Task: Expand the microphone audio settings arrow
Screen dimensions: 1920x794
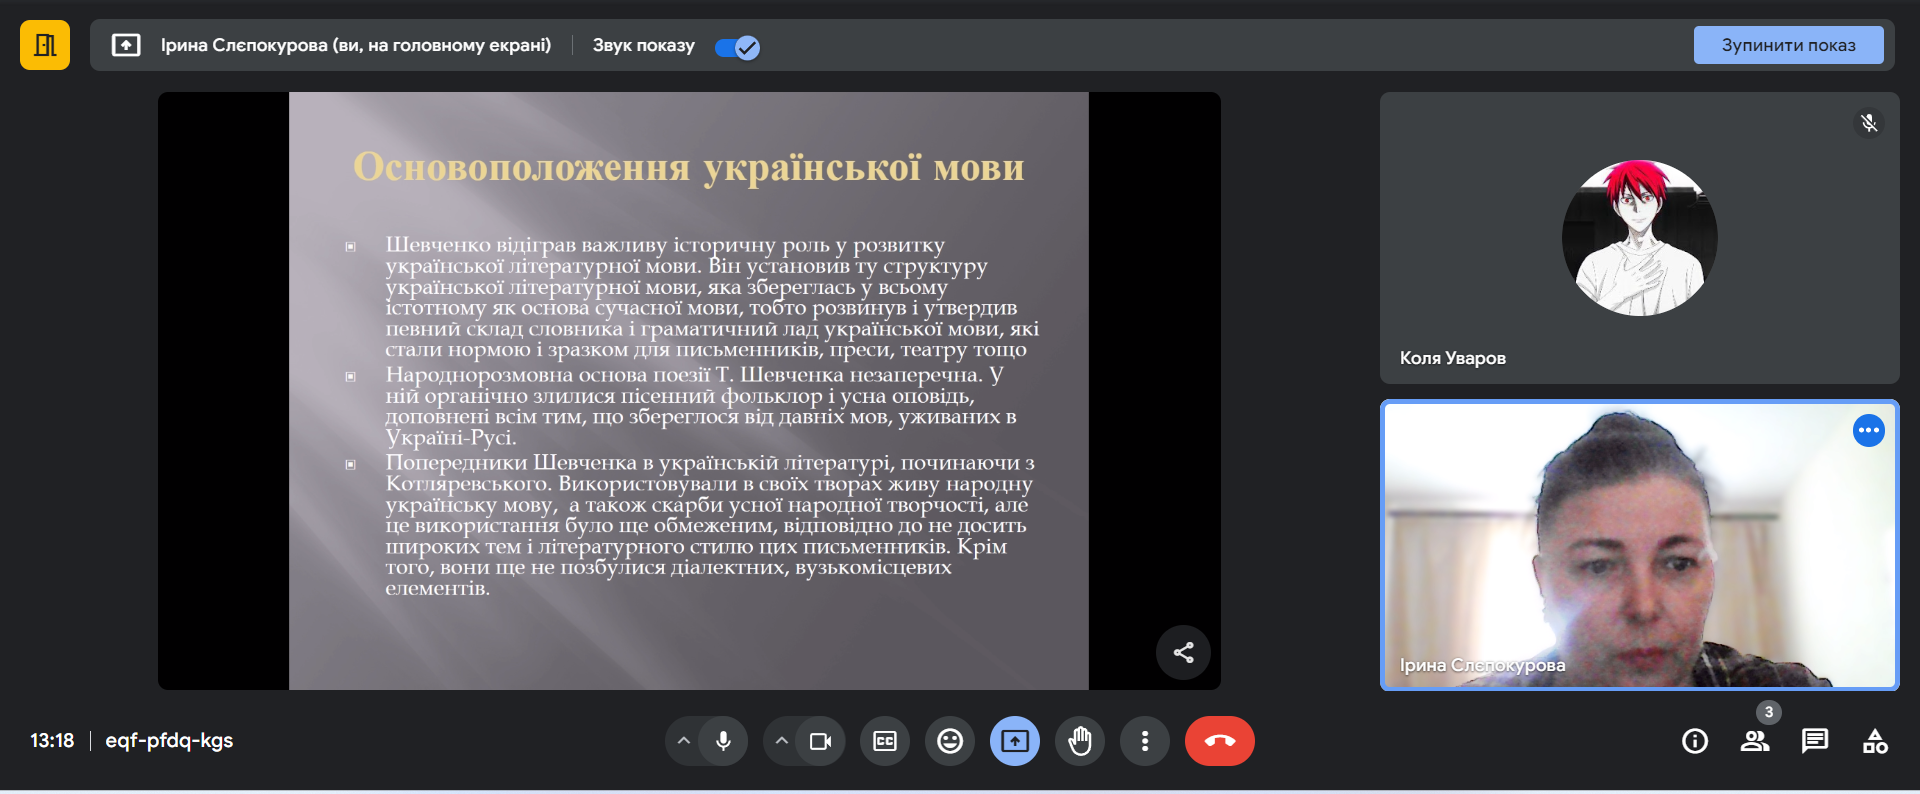Action: click(x=684, y=741)
